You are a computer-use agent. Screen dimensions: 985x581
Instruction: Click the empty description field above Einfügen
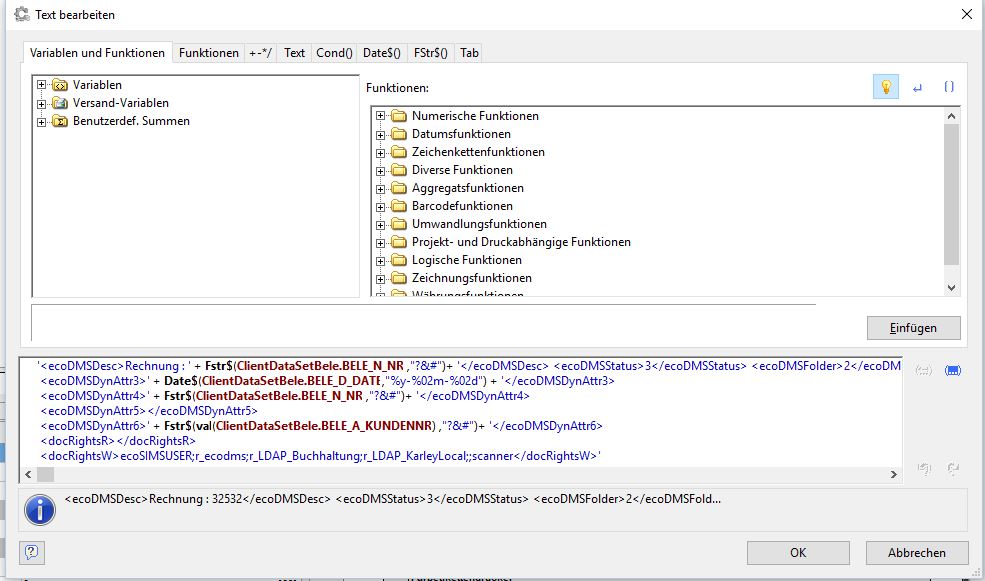[423, 323]
